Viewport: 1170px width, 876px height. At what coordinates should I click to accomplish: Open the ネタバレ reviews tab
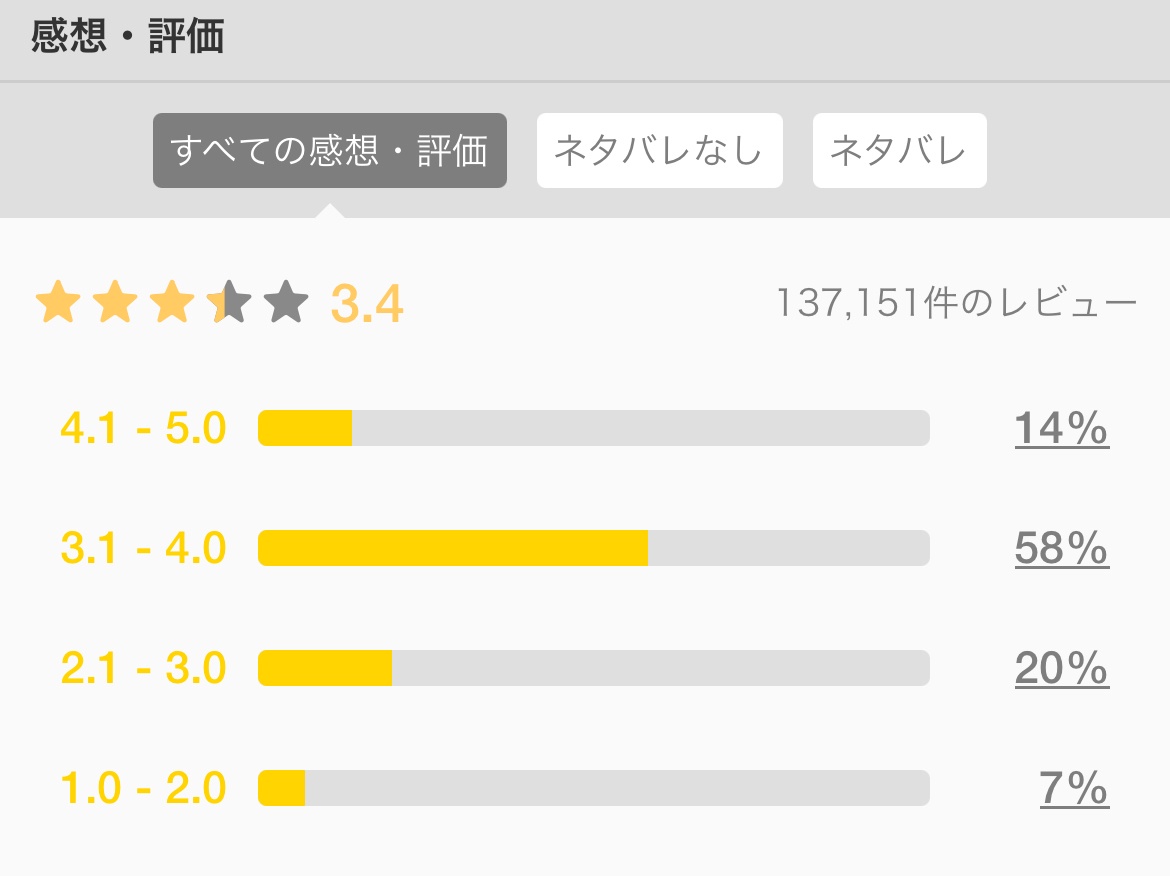(899, 151)
